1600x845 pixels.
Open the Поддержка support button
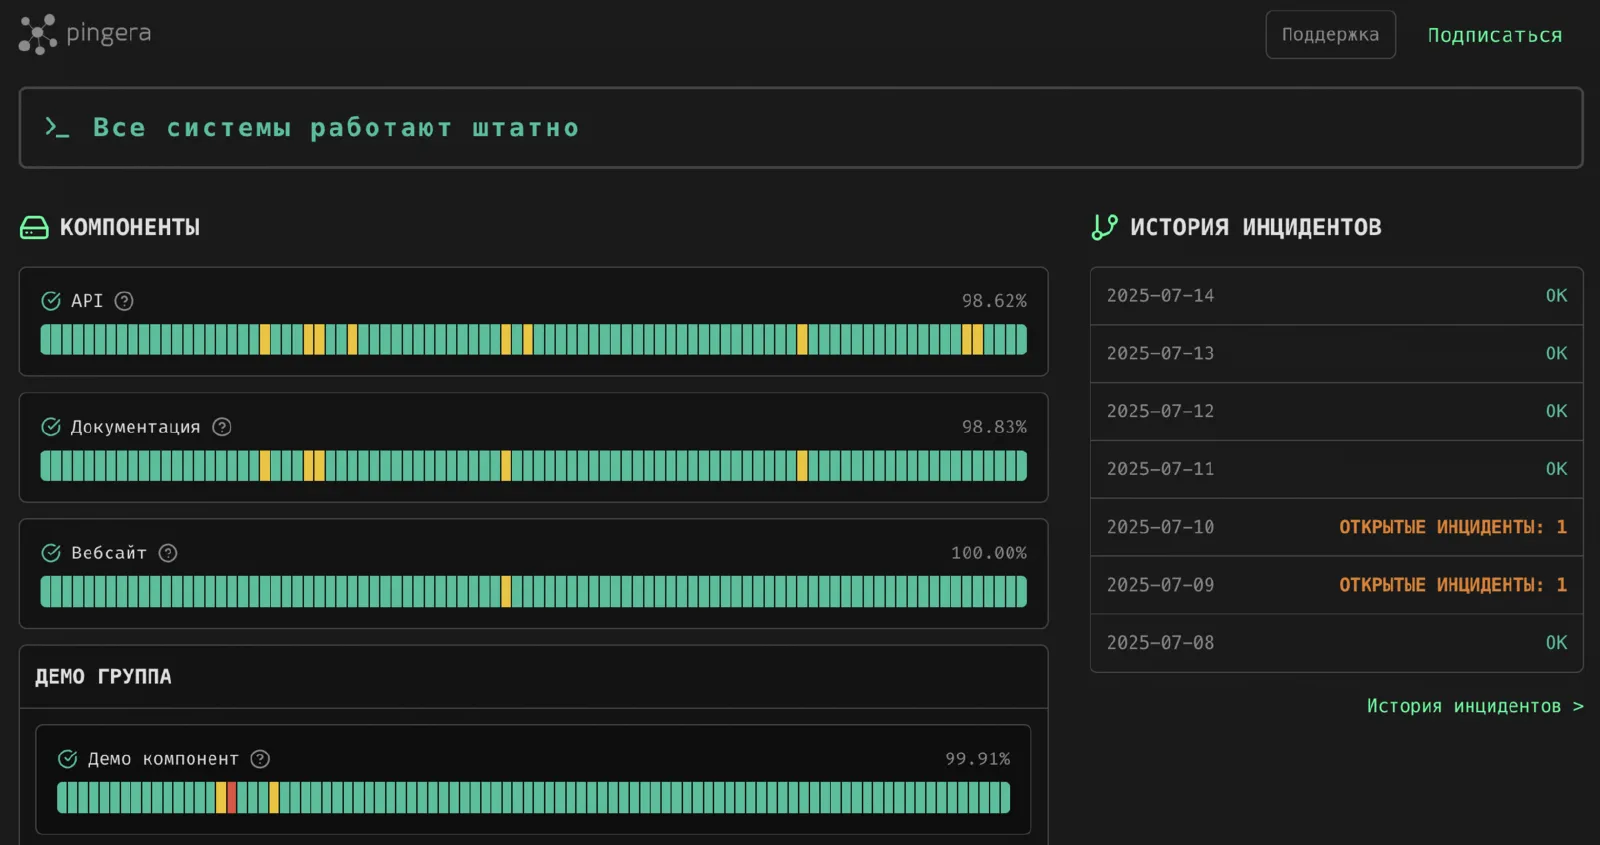(1330, 35)
